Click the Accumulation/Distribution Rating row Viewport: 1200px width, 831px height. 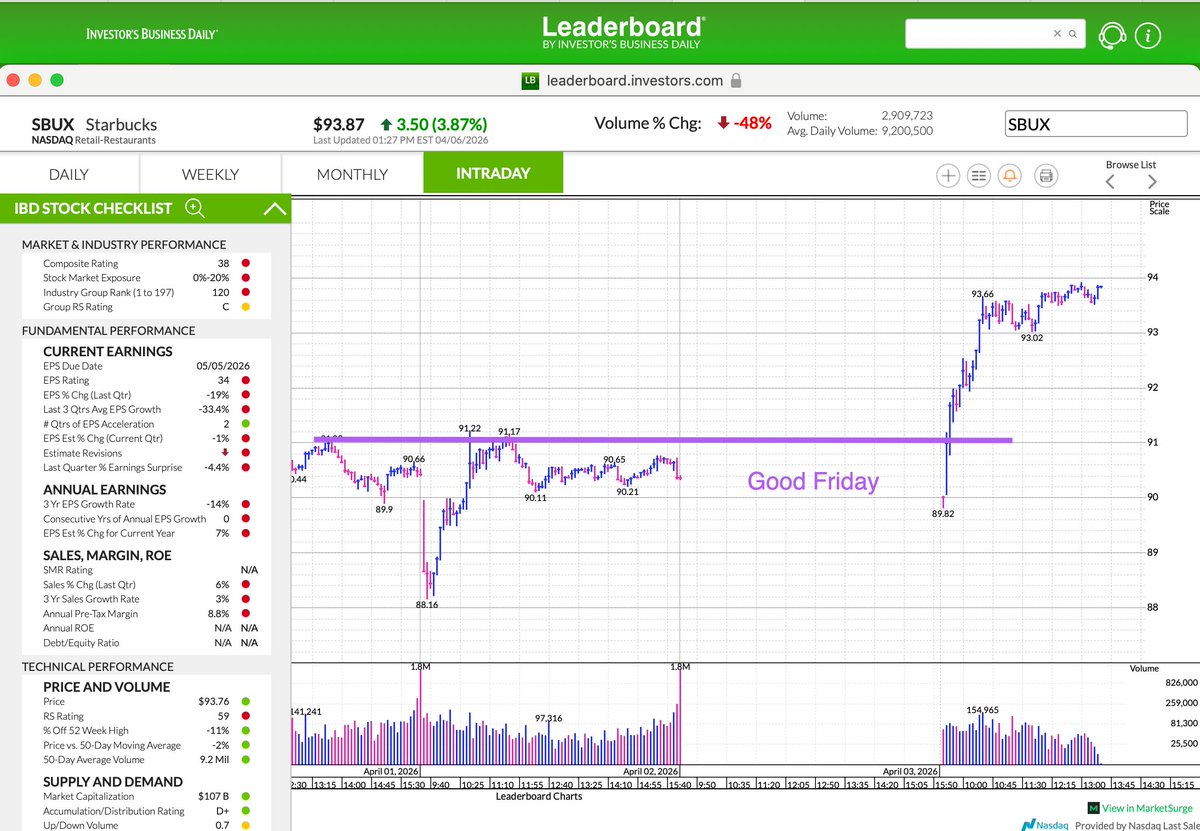[x=145, y=811]
